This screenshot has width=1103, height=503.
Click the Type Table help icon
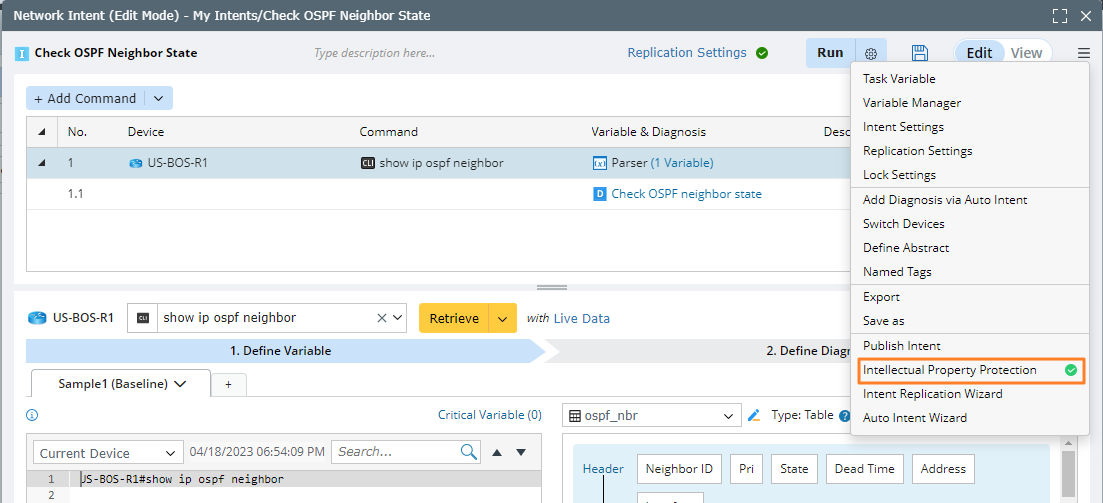[x=844, y=415]
